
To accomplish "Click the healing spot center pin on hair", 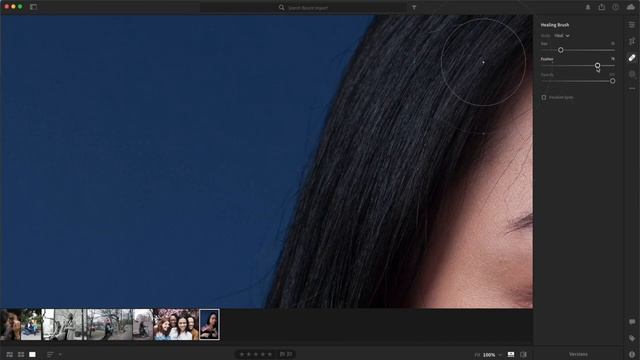I will pos(483,62).
